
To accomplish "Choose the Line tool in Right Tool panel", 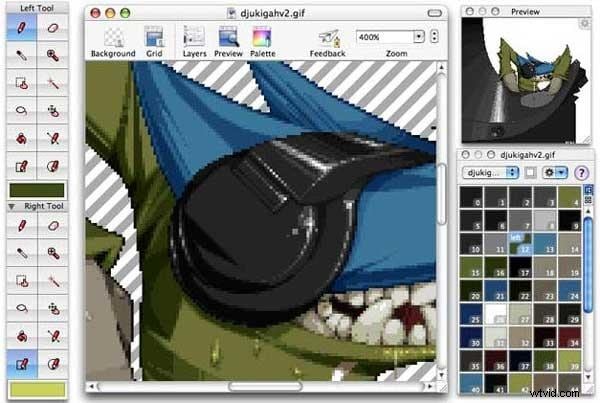I will [x=53, y=336].
